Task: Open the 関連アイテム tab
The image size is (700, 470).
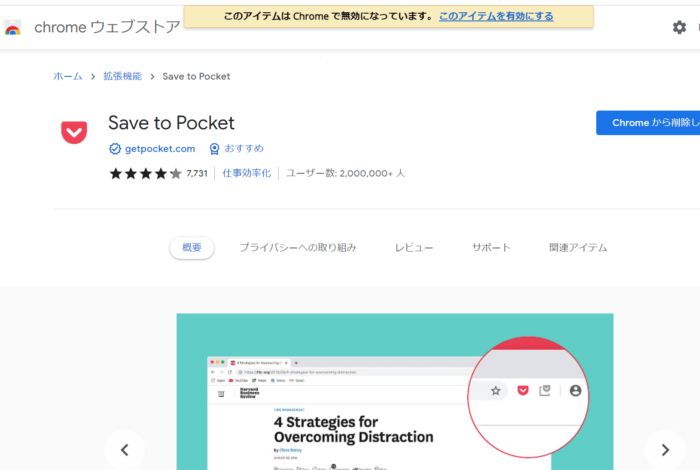Action: [x=578, y=248]
